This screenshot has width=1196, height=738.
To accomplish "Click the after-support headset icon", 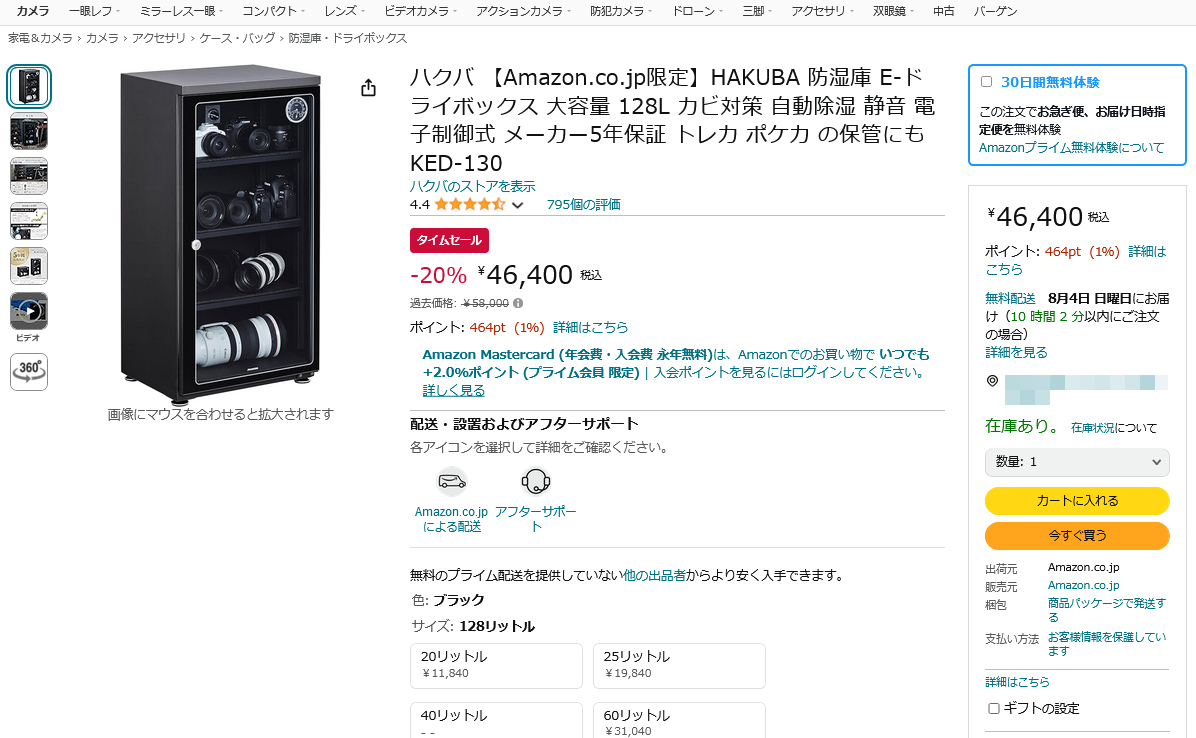I will coord(535,481).
